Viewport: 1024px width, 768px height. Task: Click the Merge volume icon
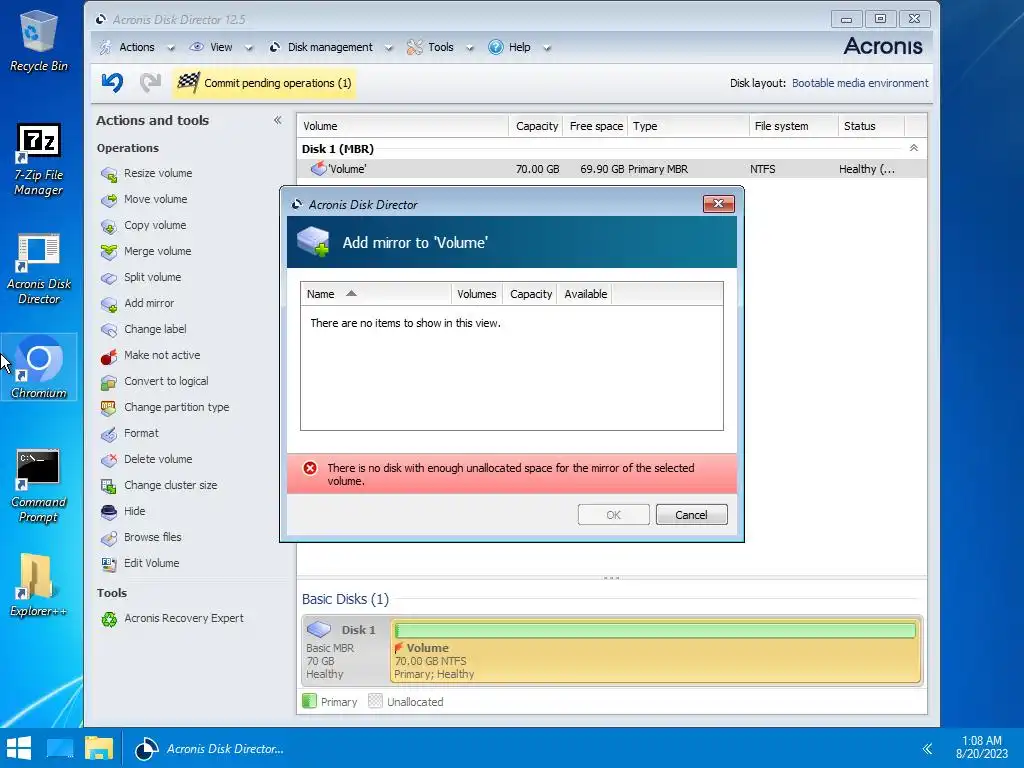click(x=108, y=251)
